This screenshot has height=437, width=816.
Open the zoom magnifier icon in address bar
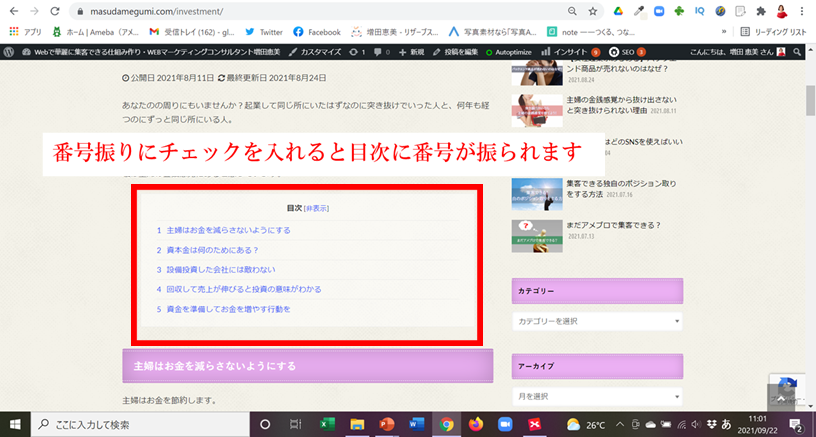point(572,11)
